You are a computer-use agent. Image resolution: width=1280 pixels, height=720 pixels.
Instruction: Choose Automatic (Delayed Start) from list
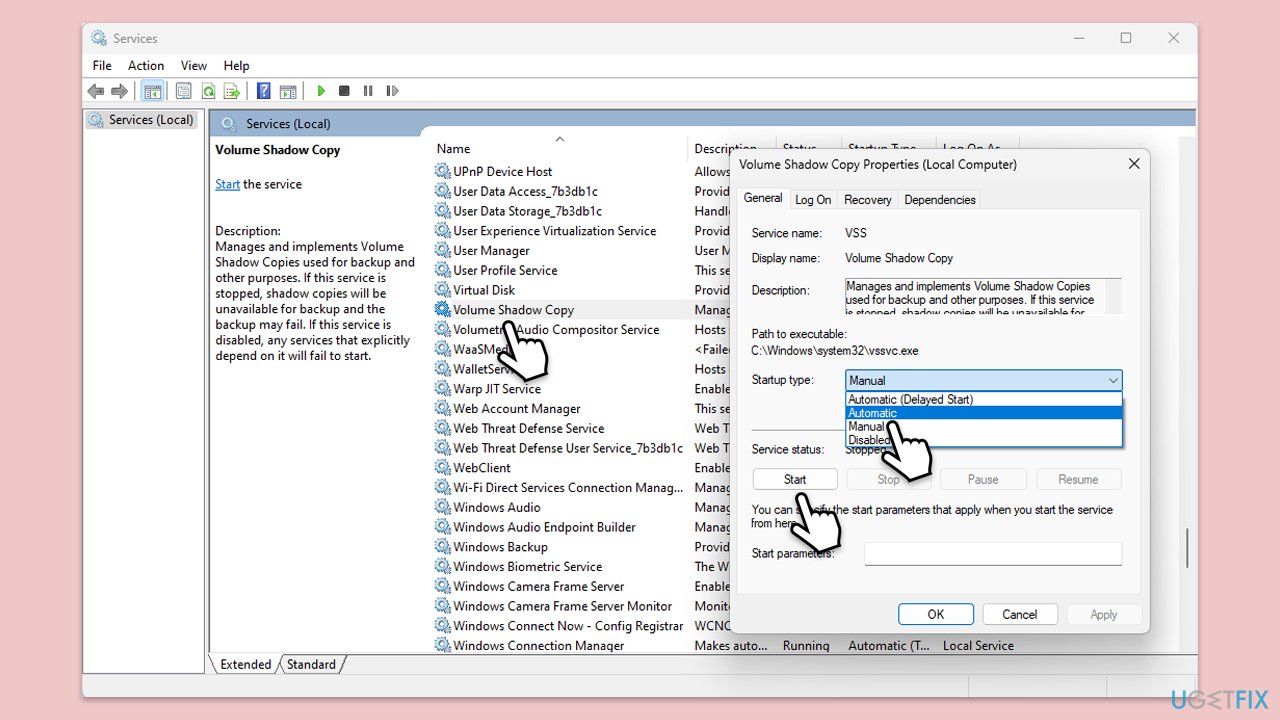(910, 400)
